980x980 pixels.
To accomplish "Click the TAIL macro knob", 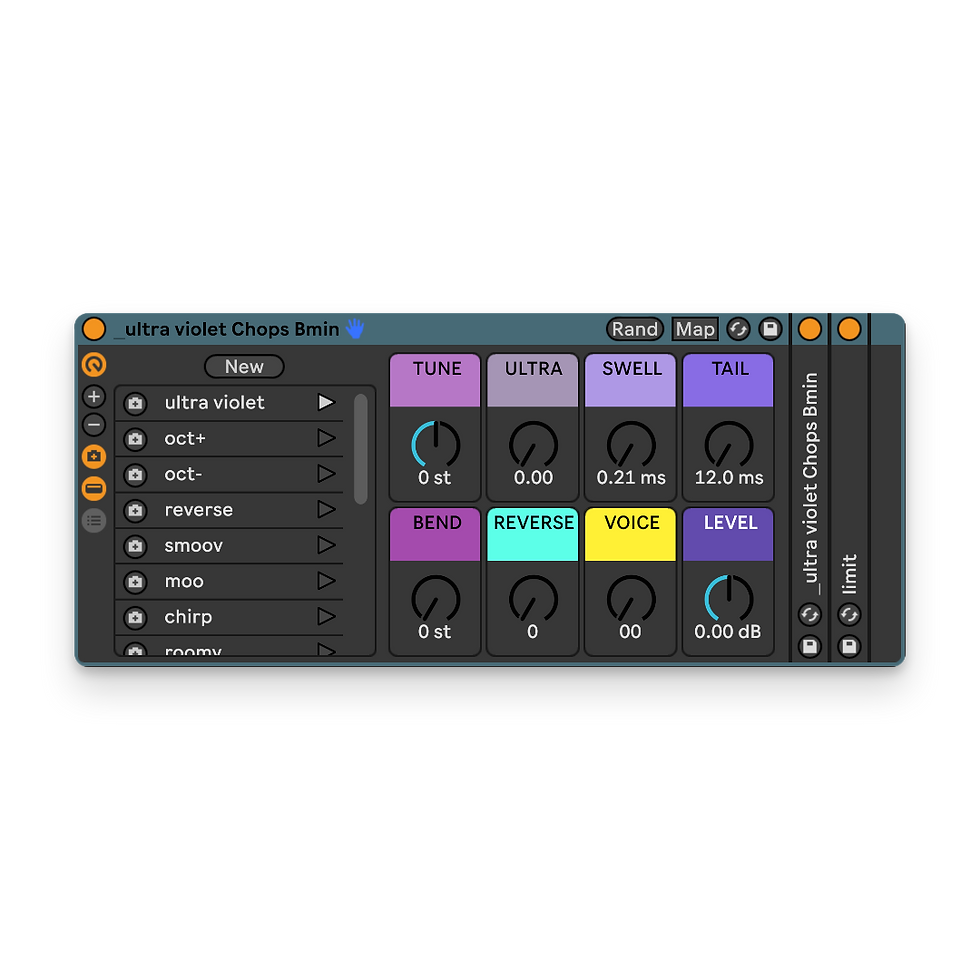I will [729, 444].
